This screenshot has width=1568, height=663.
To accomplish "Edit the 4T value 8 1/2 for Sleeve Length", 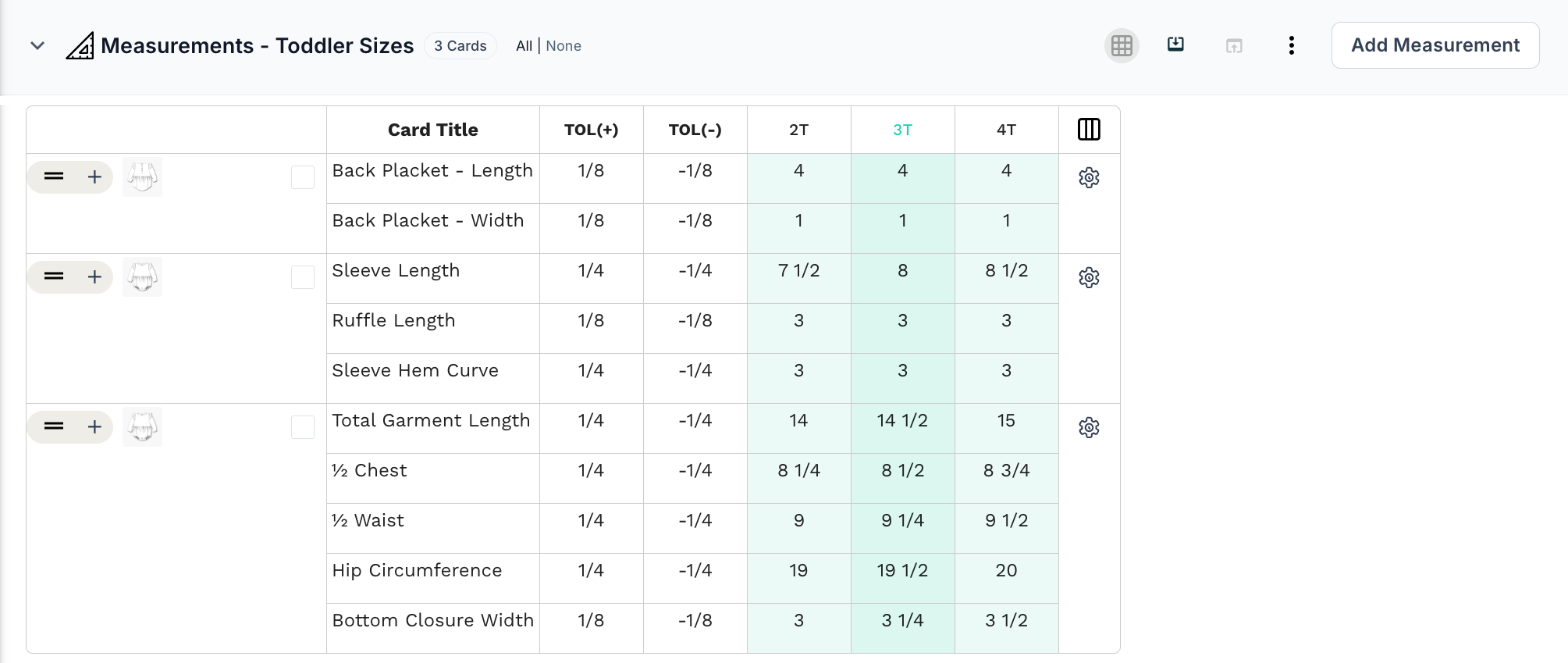I will tap(1006, 278).
